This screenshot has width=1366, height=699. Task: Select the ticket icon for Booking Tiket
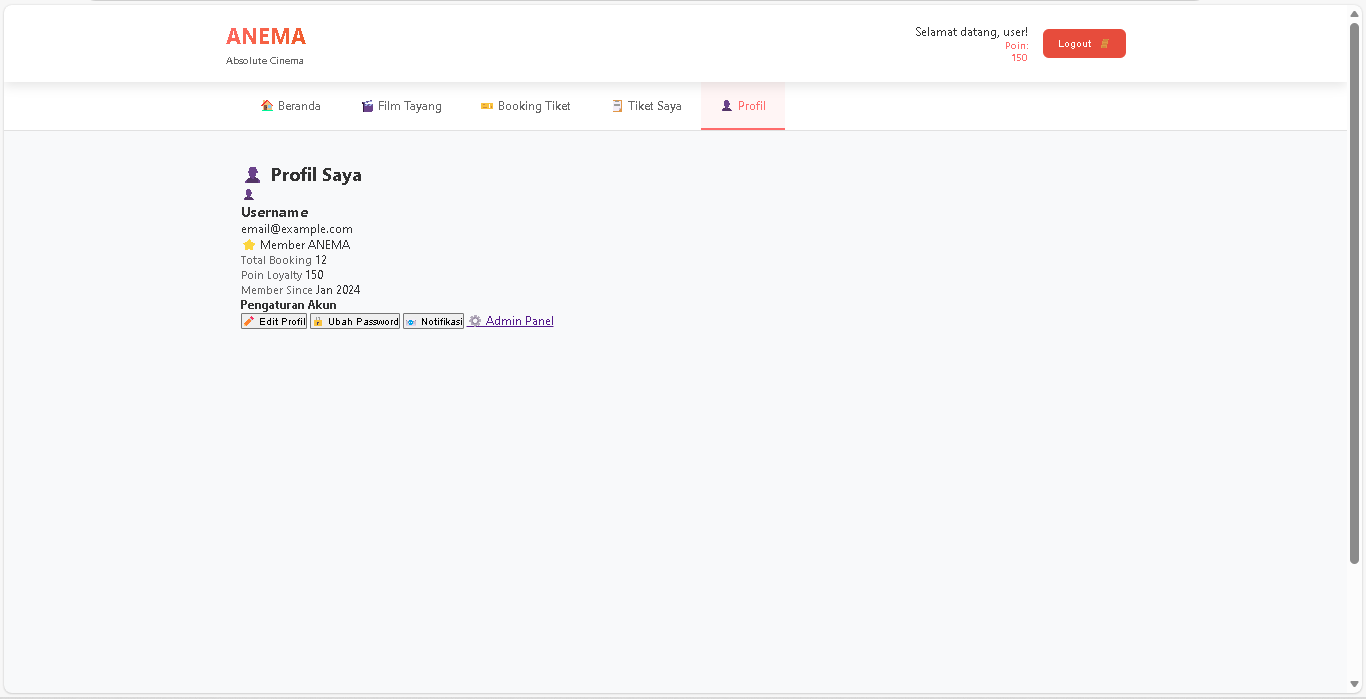487,106
